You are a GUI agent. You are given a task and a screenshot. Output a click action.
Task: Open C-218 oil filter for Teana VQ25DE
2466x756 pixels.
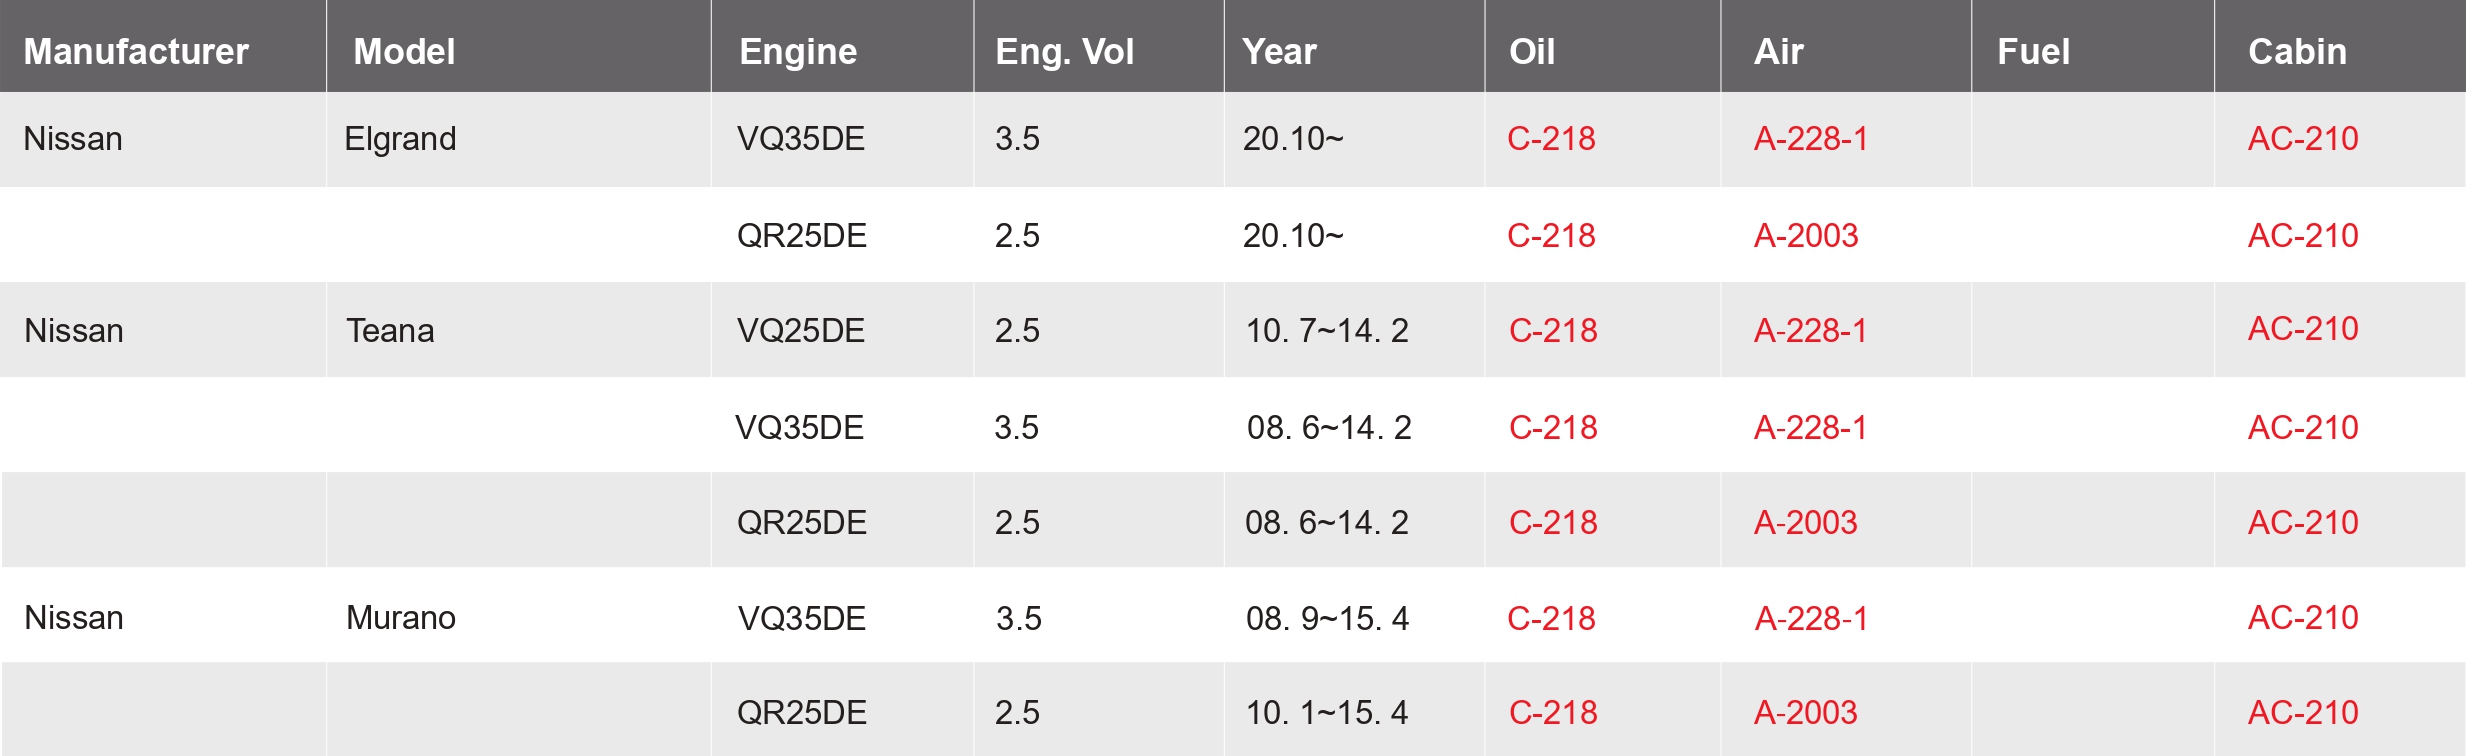pos(1553,330)
